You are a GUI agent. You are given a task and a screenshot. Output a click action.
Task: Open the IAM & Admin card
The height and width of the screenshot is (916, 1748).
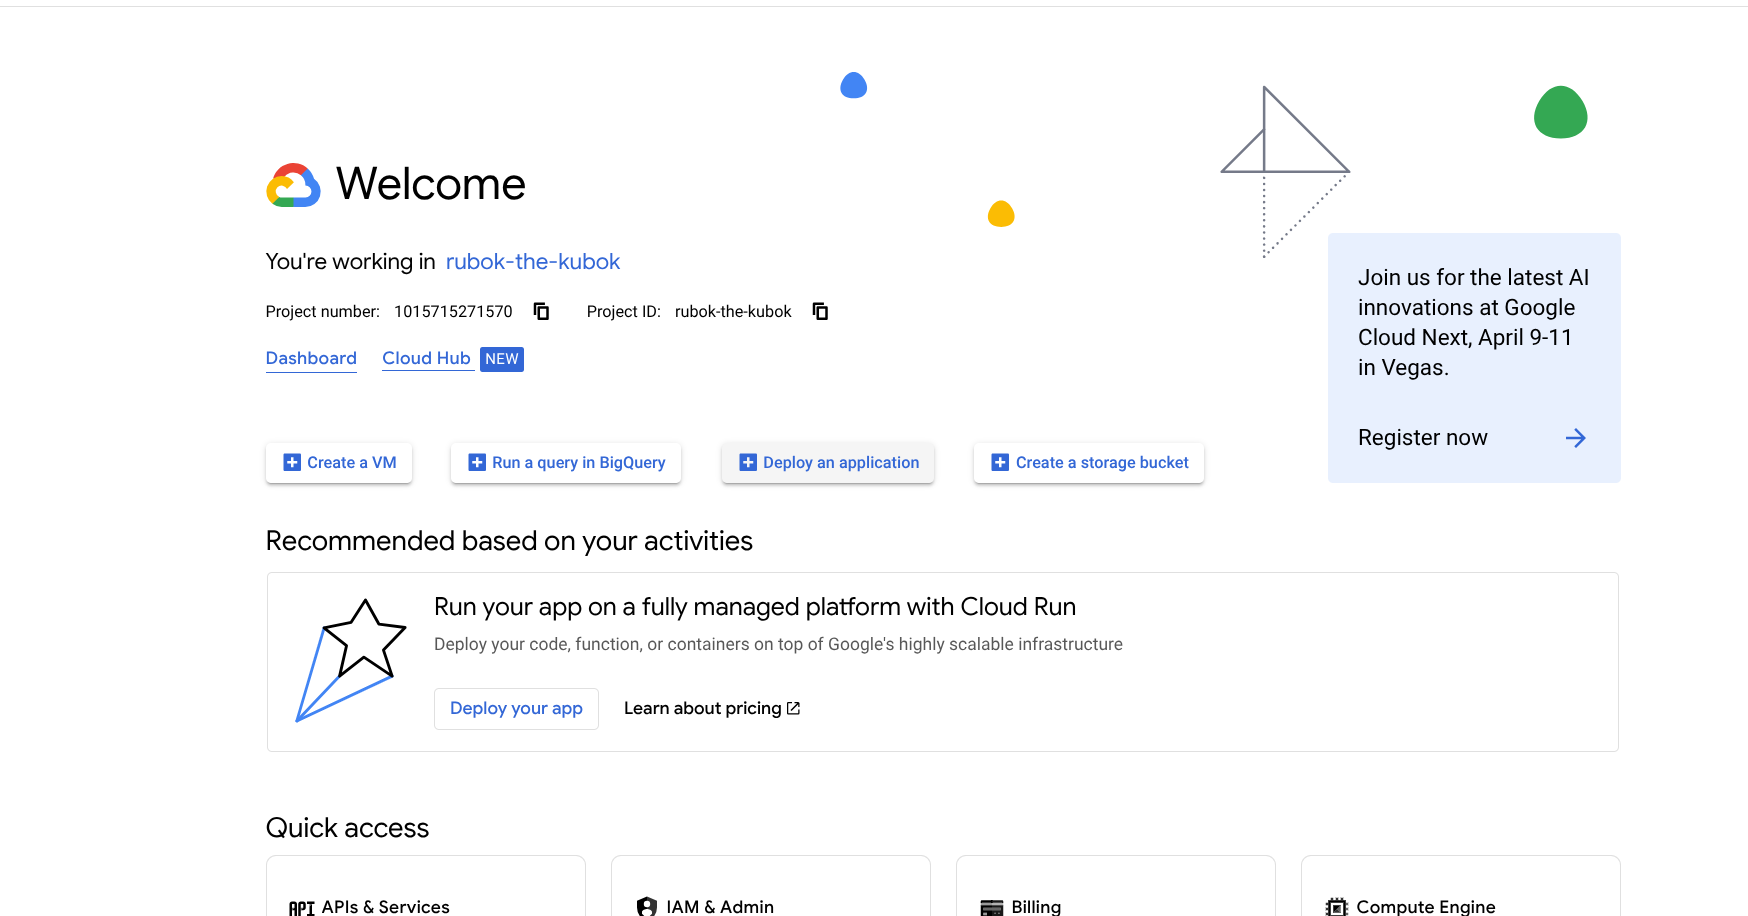pyautogui.click(x=771, y=895)
